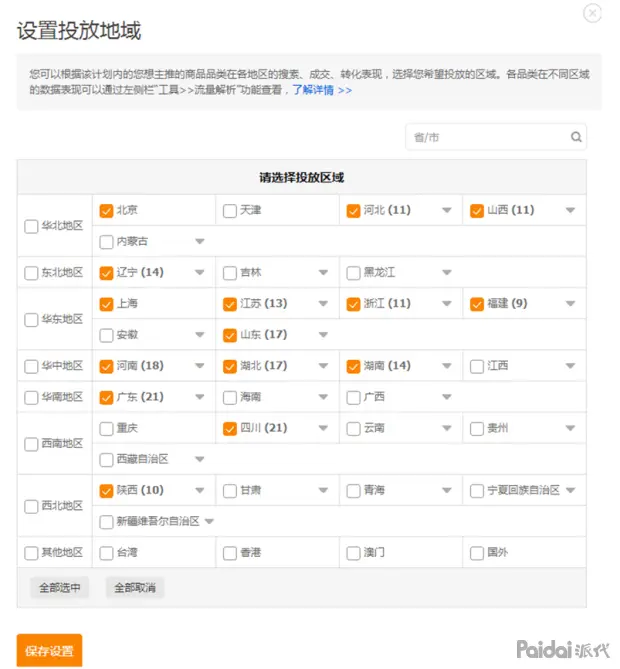
Task: Tick the 重庆 checkbox
Action: (x=106, y=428)
